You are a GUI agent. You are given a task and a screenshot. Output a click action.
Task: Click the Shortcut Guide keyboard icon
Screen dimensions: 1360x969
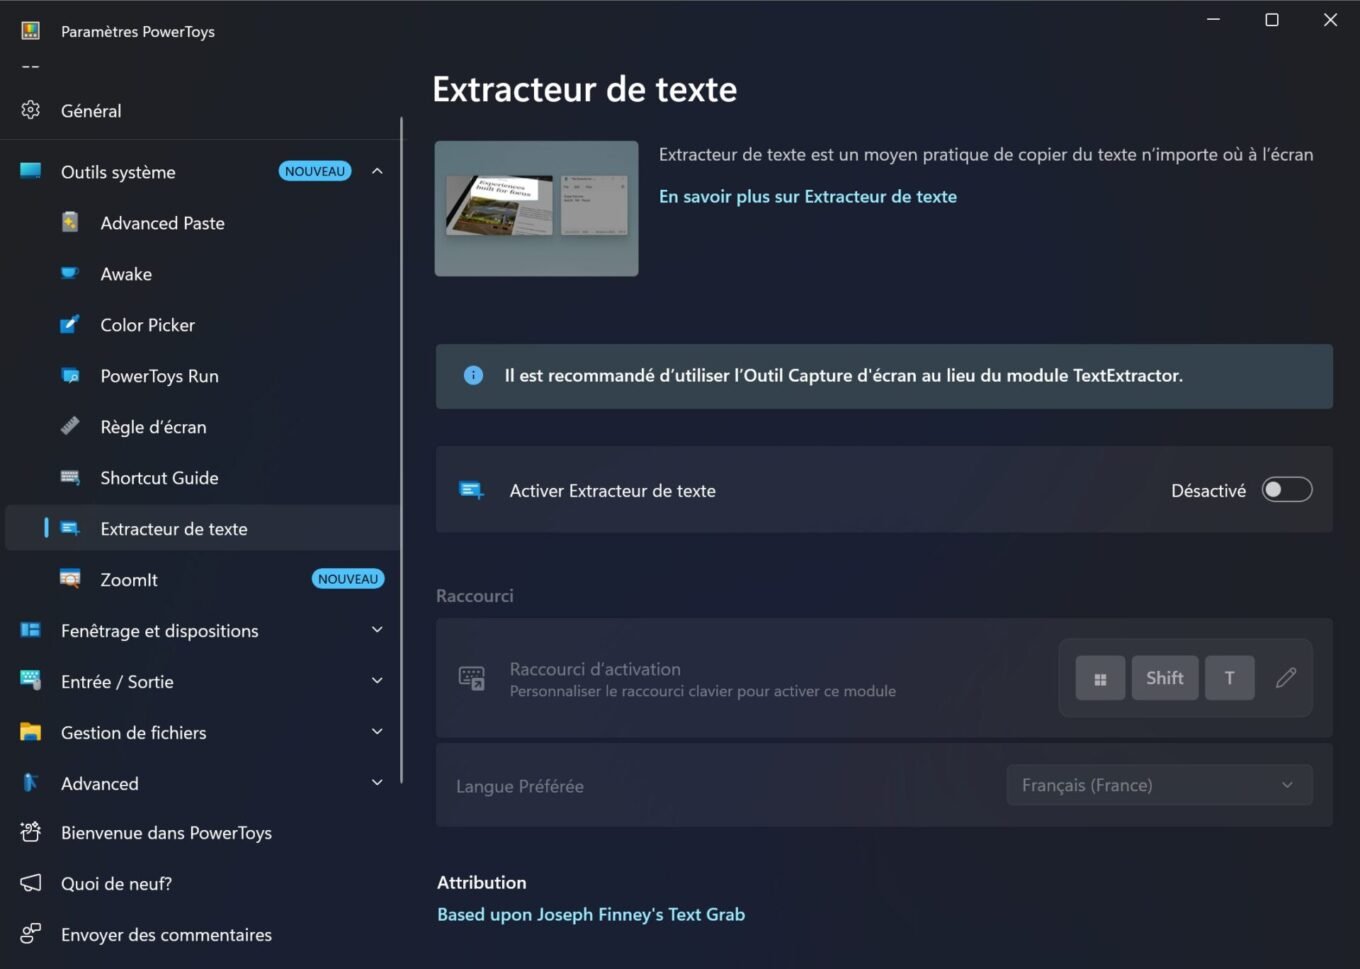(x=70, y=477)
